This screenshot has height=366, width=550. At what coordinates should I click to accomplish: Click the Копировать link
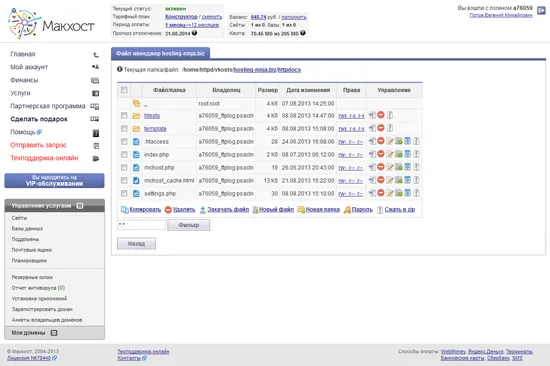coord(145,209)
